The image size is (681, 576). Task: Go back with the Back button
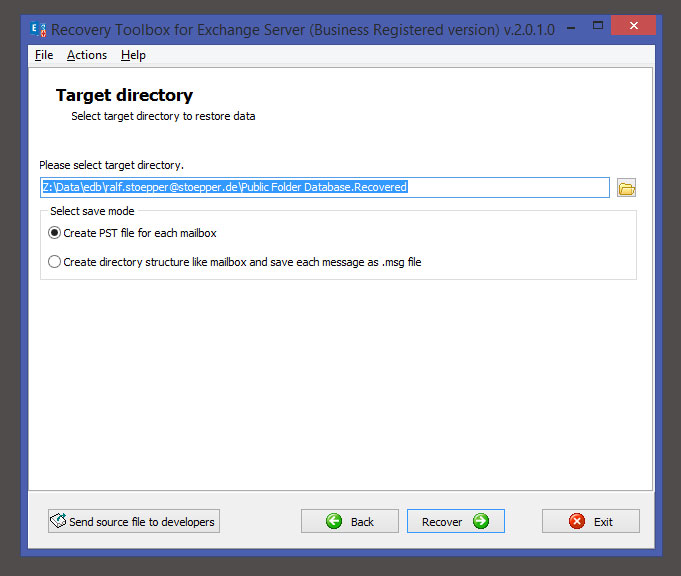click(350, 521)
